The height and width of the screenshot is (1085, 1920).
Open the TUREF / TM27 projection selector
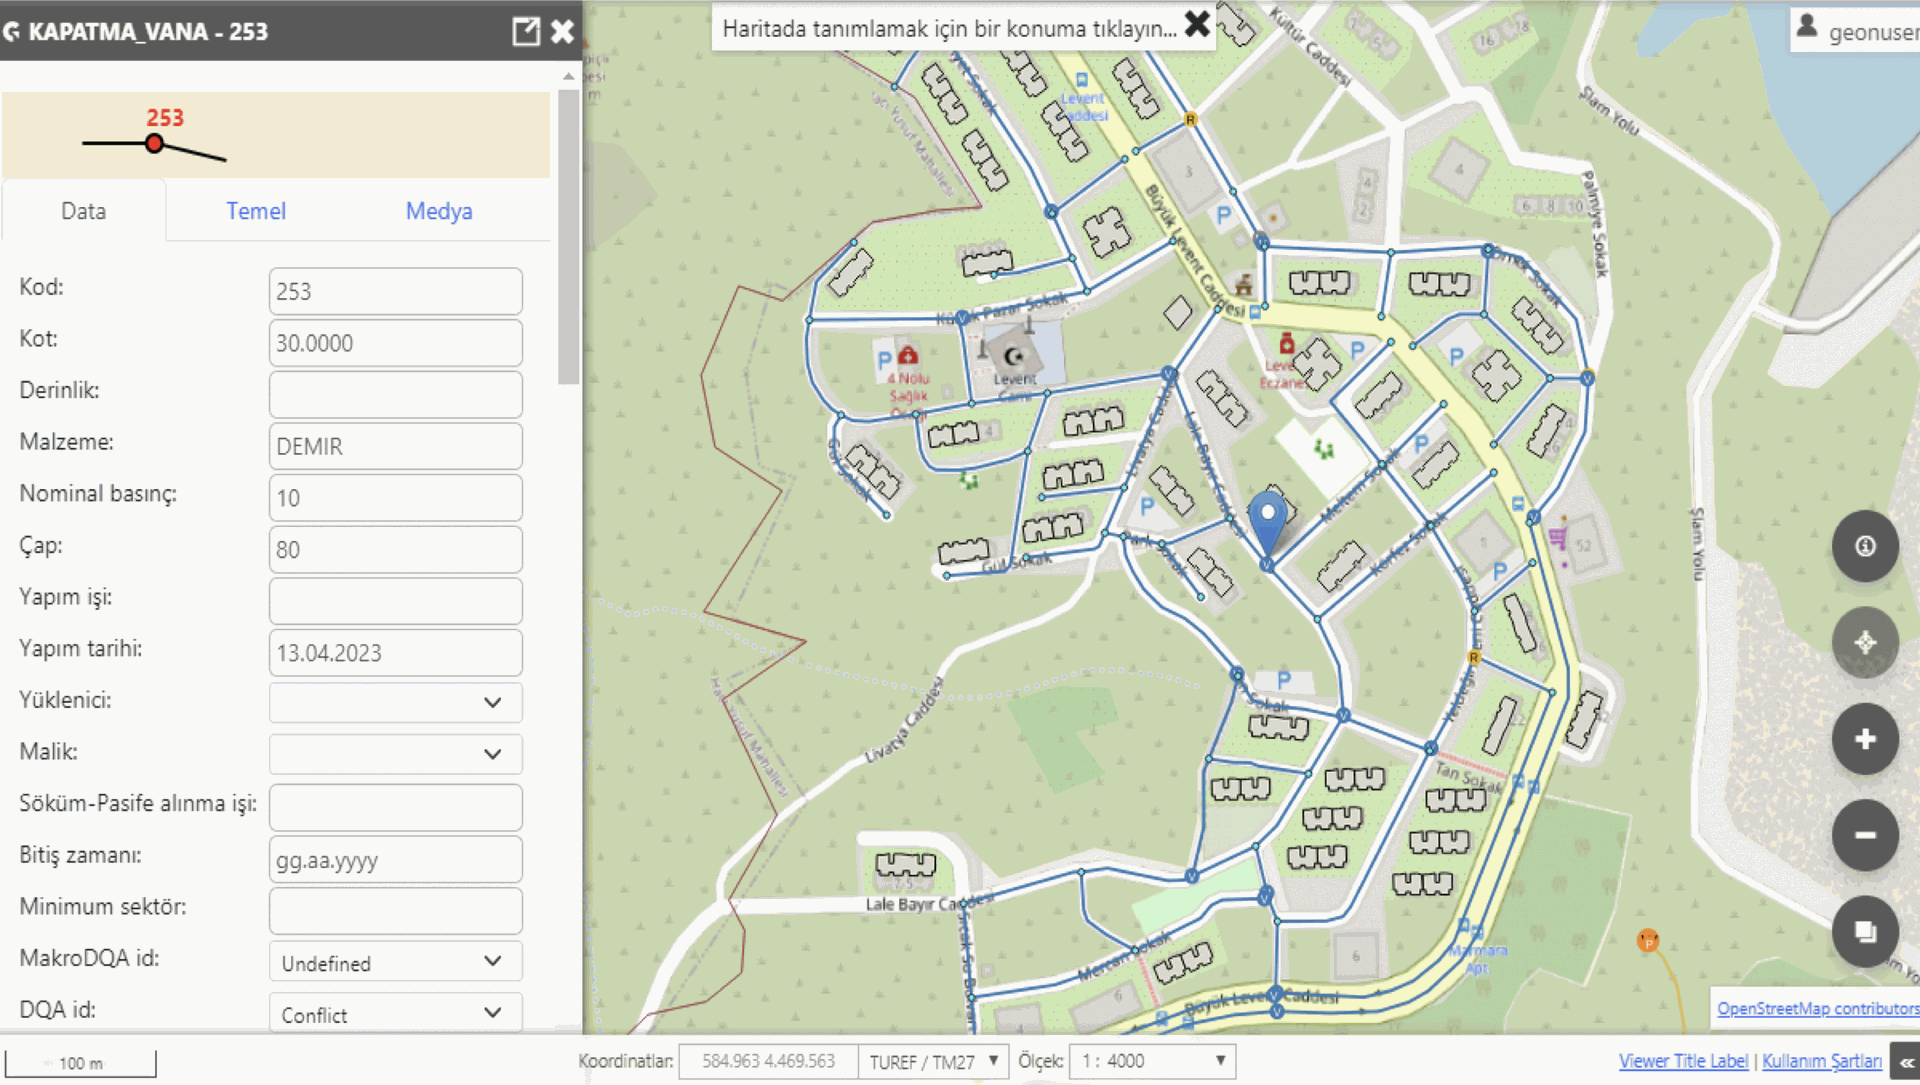click(933, 1061)
